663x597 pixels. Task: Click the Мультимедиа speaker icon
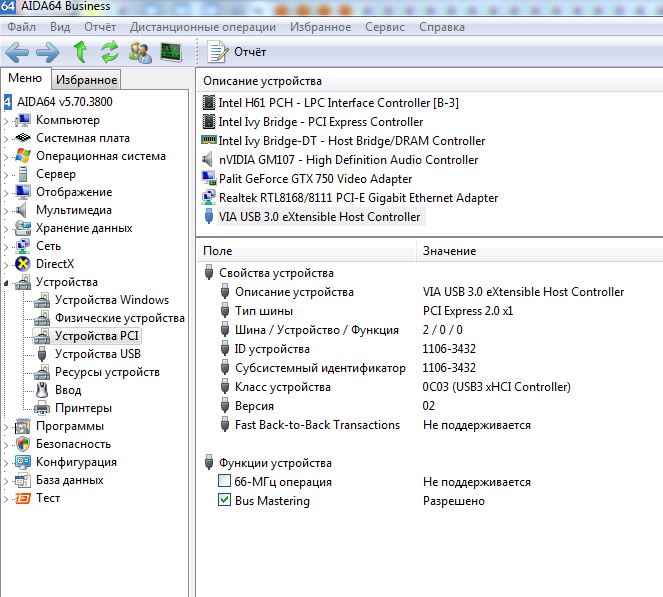coord(21,210)
